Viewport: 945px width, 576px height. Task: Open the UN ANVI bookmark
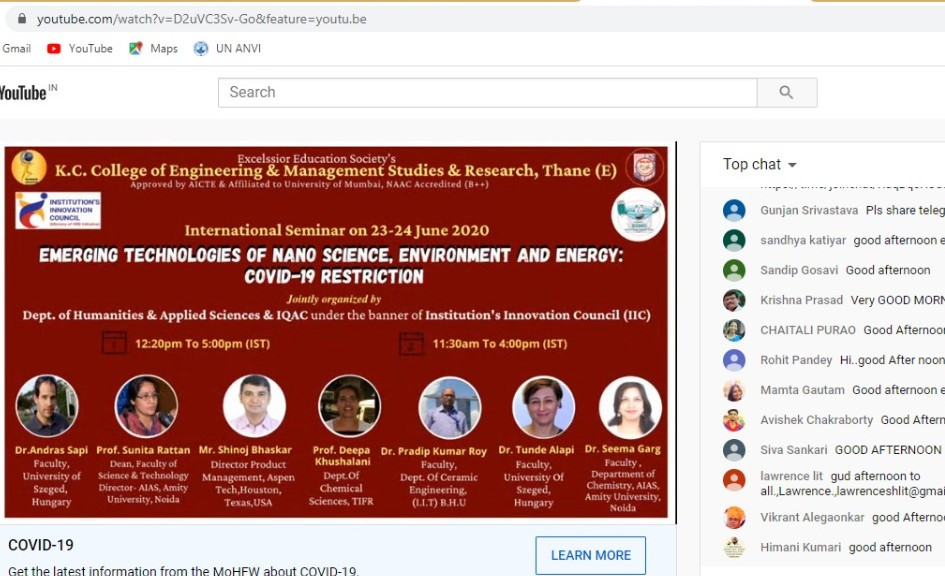point(227,48)
